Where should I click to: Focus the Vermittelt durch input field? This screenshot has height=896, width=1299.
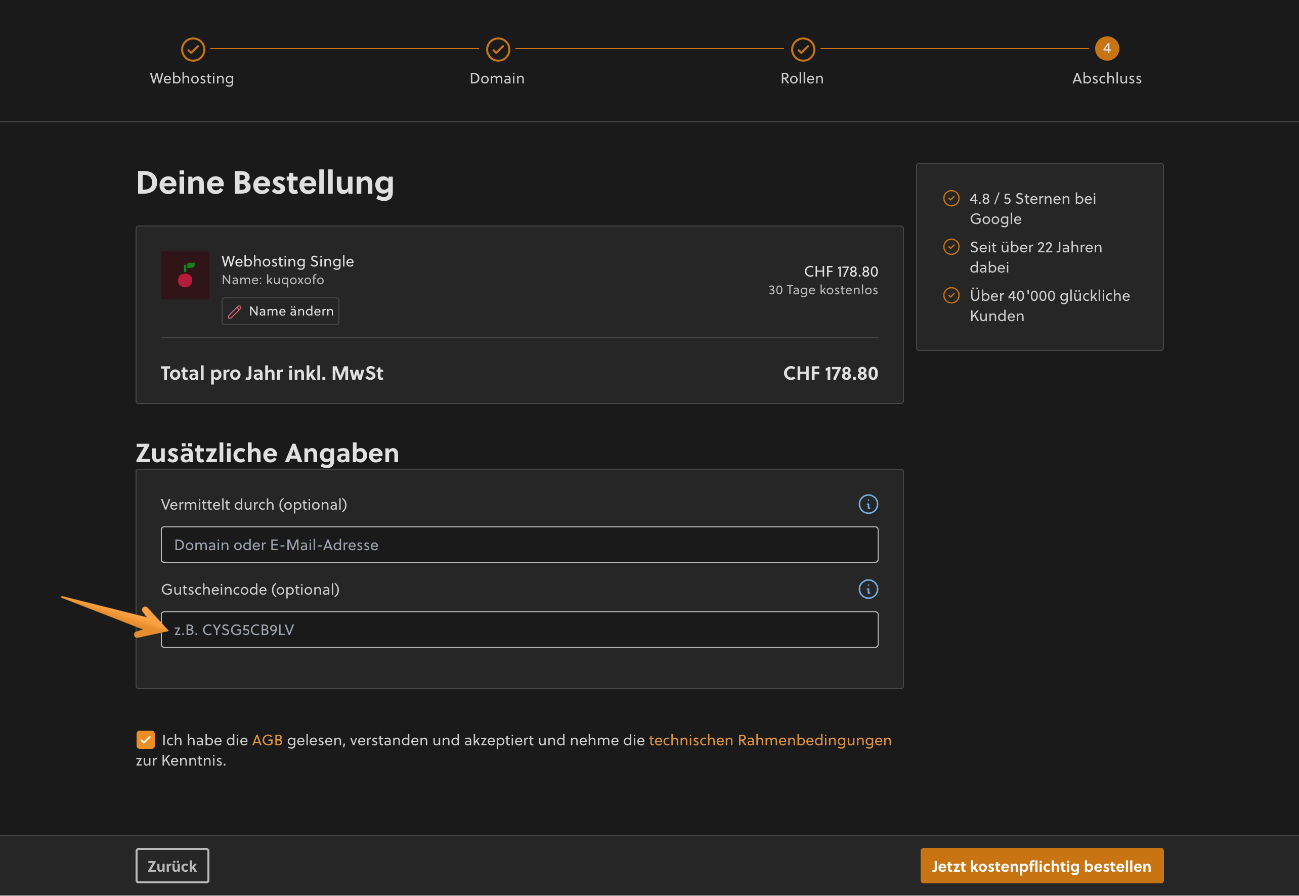point(519,545)
